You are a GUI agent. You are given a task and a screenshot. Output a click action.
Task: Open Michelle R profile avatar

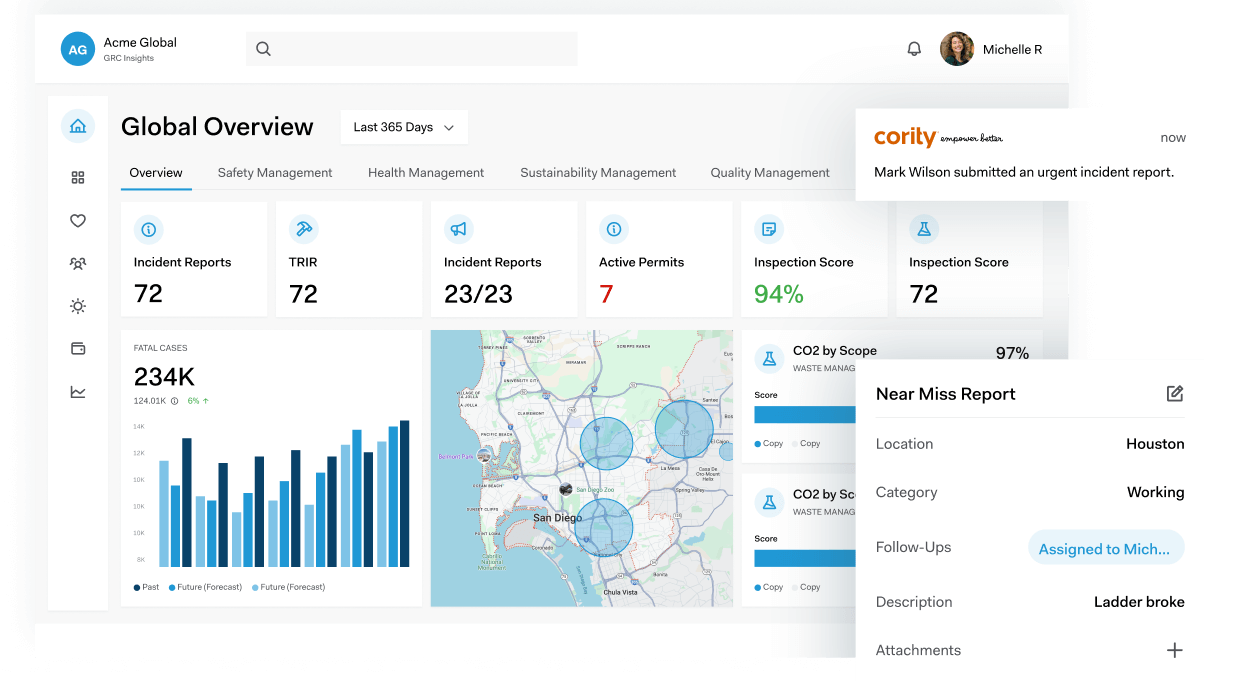point(957,49)
